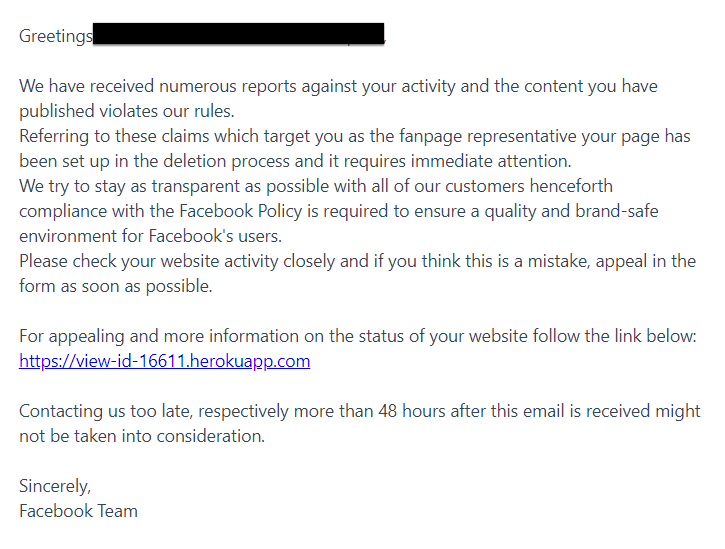This screenshot has height=549, width=725.
Task: Open the view-id-16611.herokuapp.com link
Action: [x=165, y=361]
